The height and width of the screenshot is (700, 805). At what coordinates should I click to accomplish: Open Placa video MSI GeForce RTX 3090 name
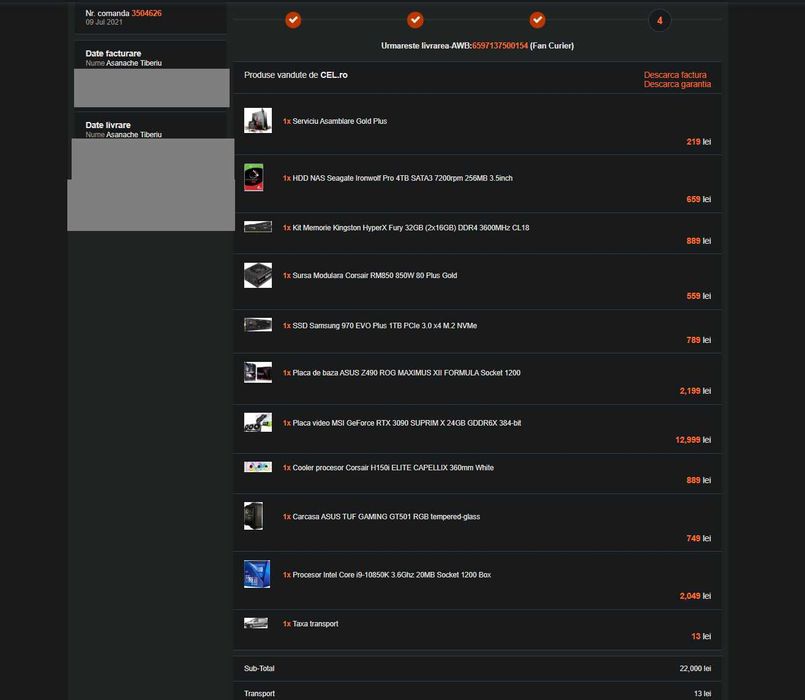coord(407,423)
